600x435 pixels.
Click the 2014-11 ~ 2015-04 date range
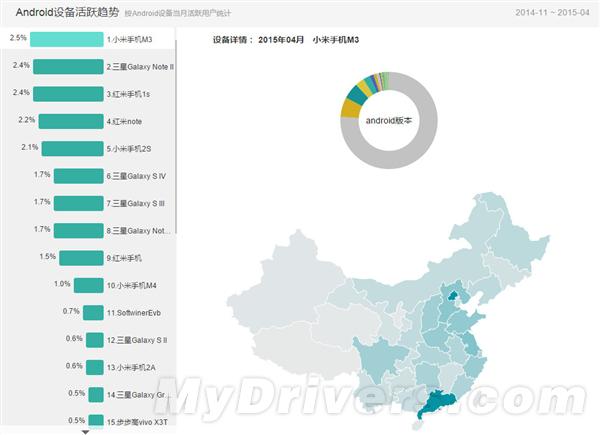(x=552, y=12)
